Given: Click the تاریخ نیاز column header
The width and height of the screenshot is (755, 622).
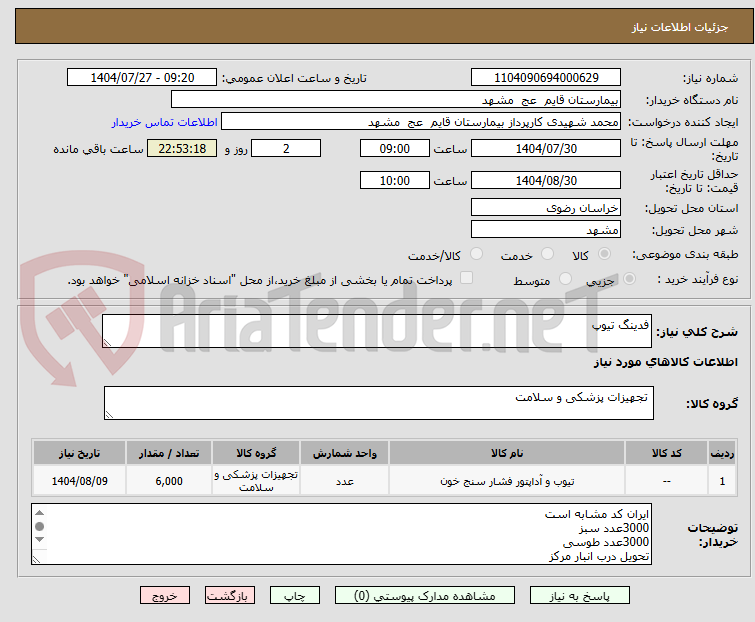Looking at the screenshot, I should coord(79,453).
